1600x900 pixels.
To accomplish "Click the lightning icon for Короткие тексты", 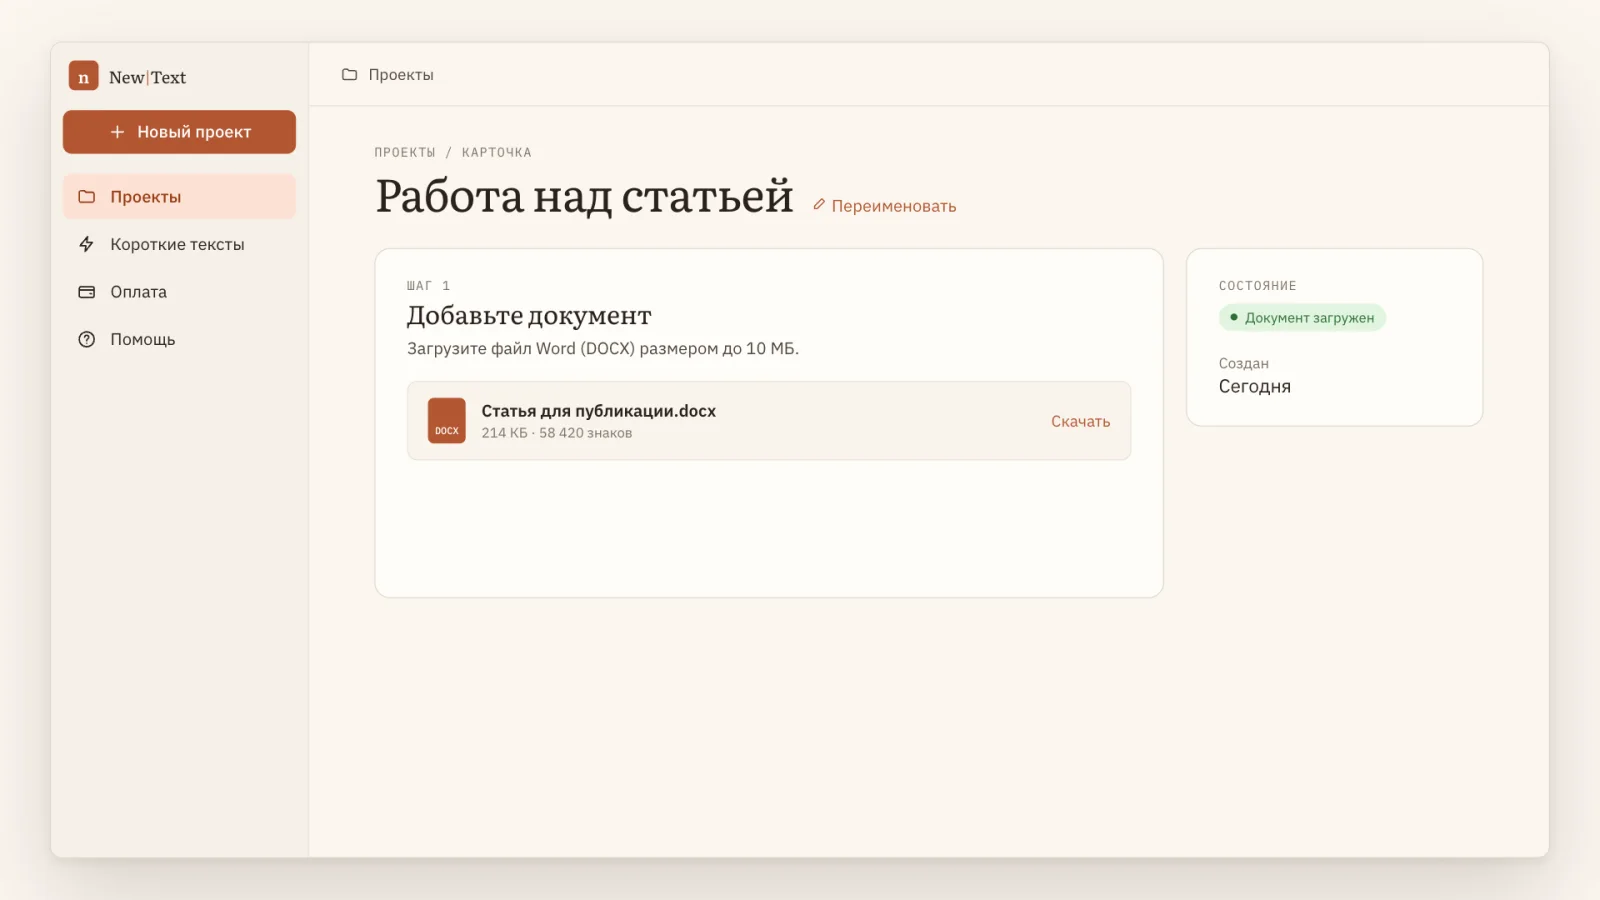I will pos(87,244).
